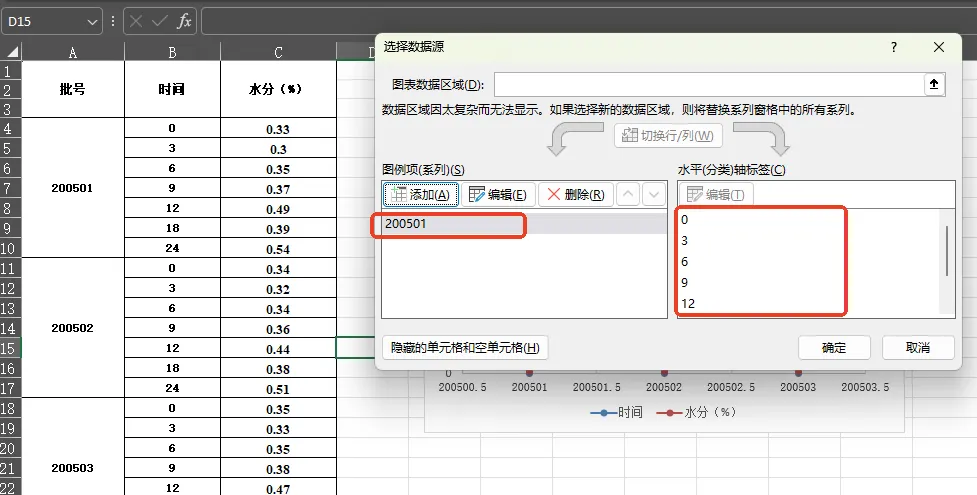Select row 22 header
Screen dimensions: 977x495
point(11,488)
